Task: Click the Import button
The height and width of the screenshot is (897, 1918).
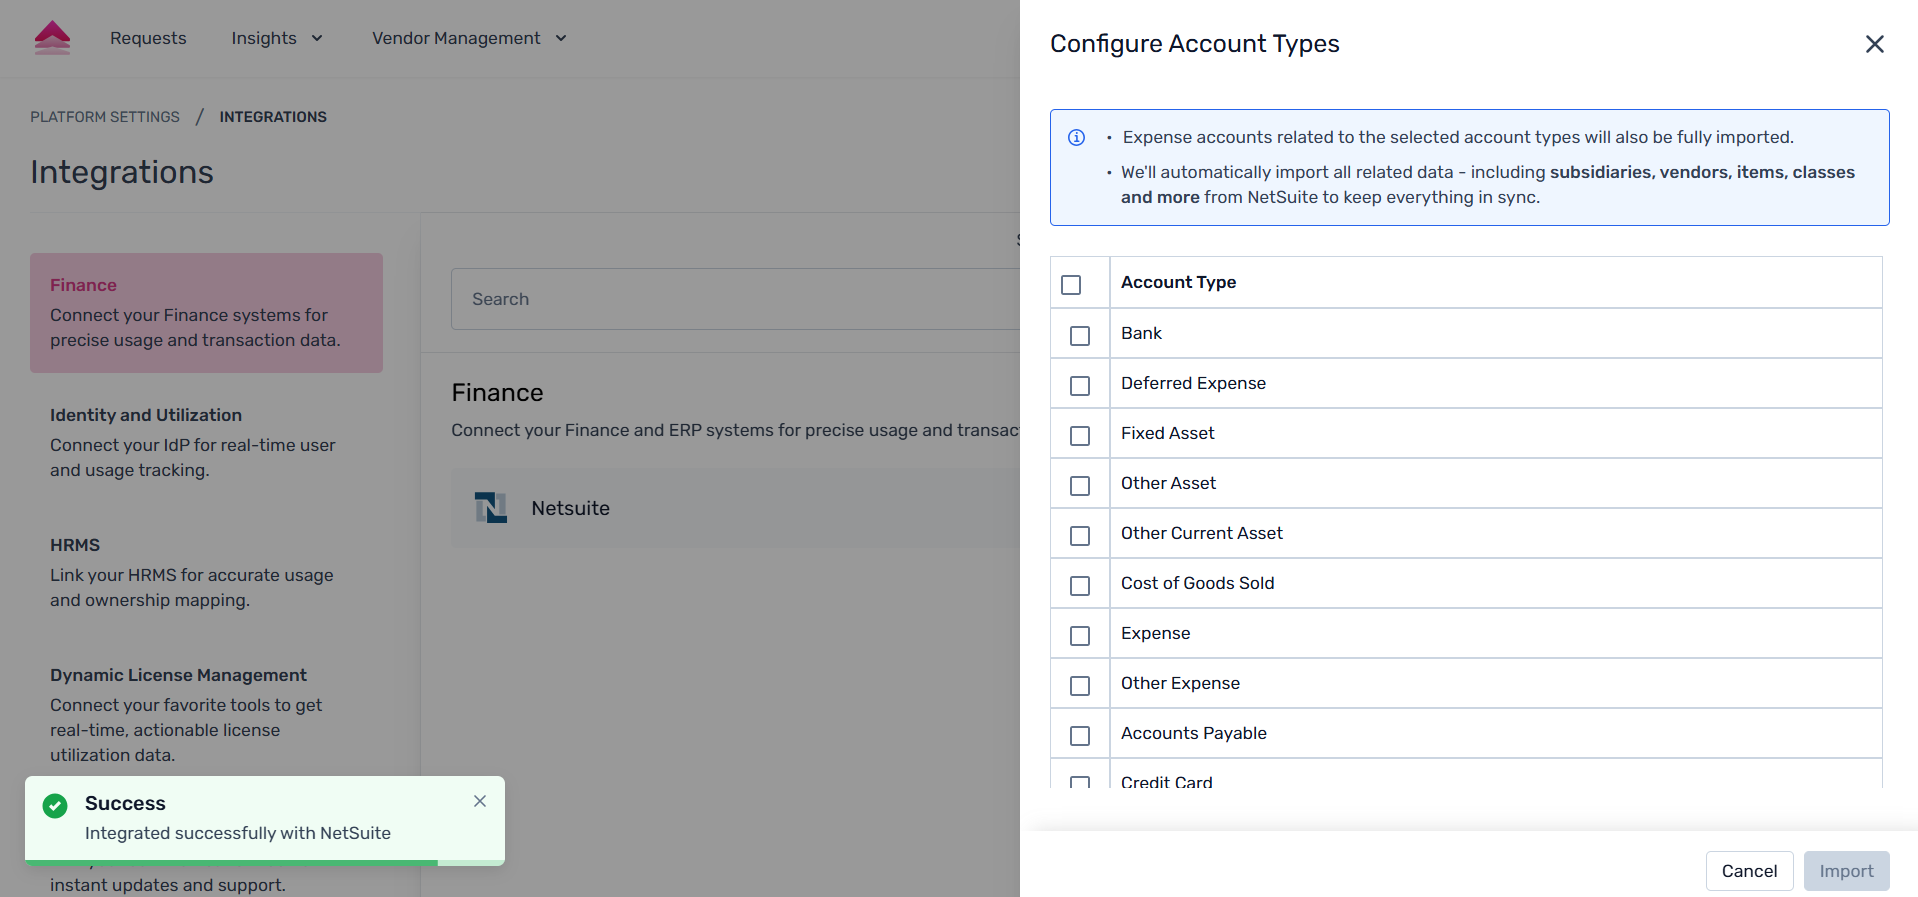Action: point(1845,871)
